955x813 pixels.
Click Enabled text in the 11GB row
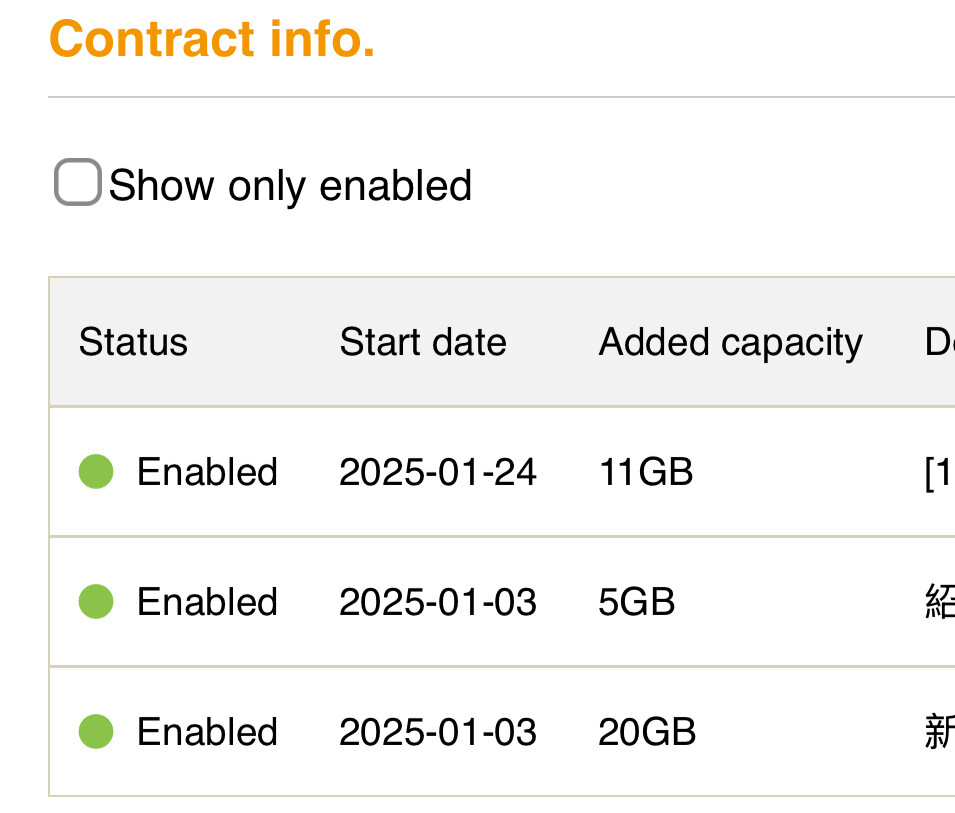[208, 472]
